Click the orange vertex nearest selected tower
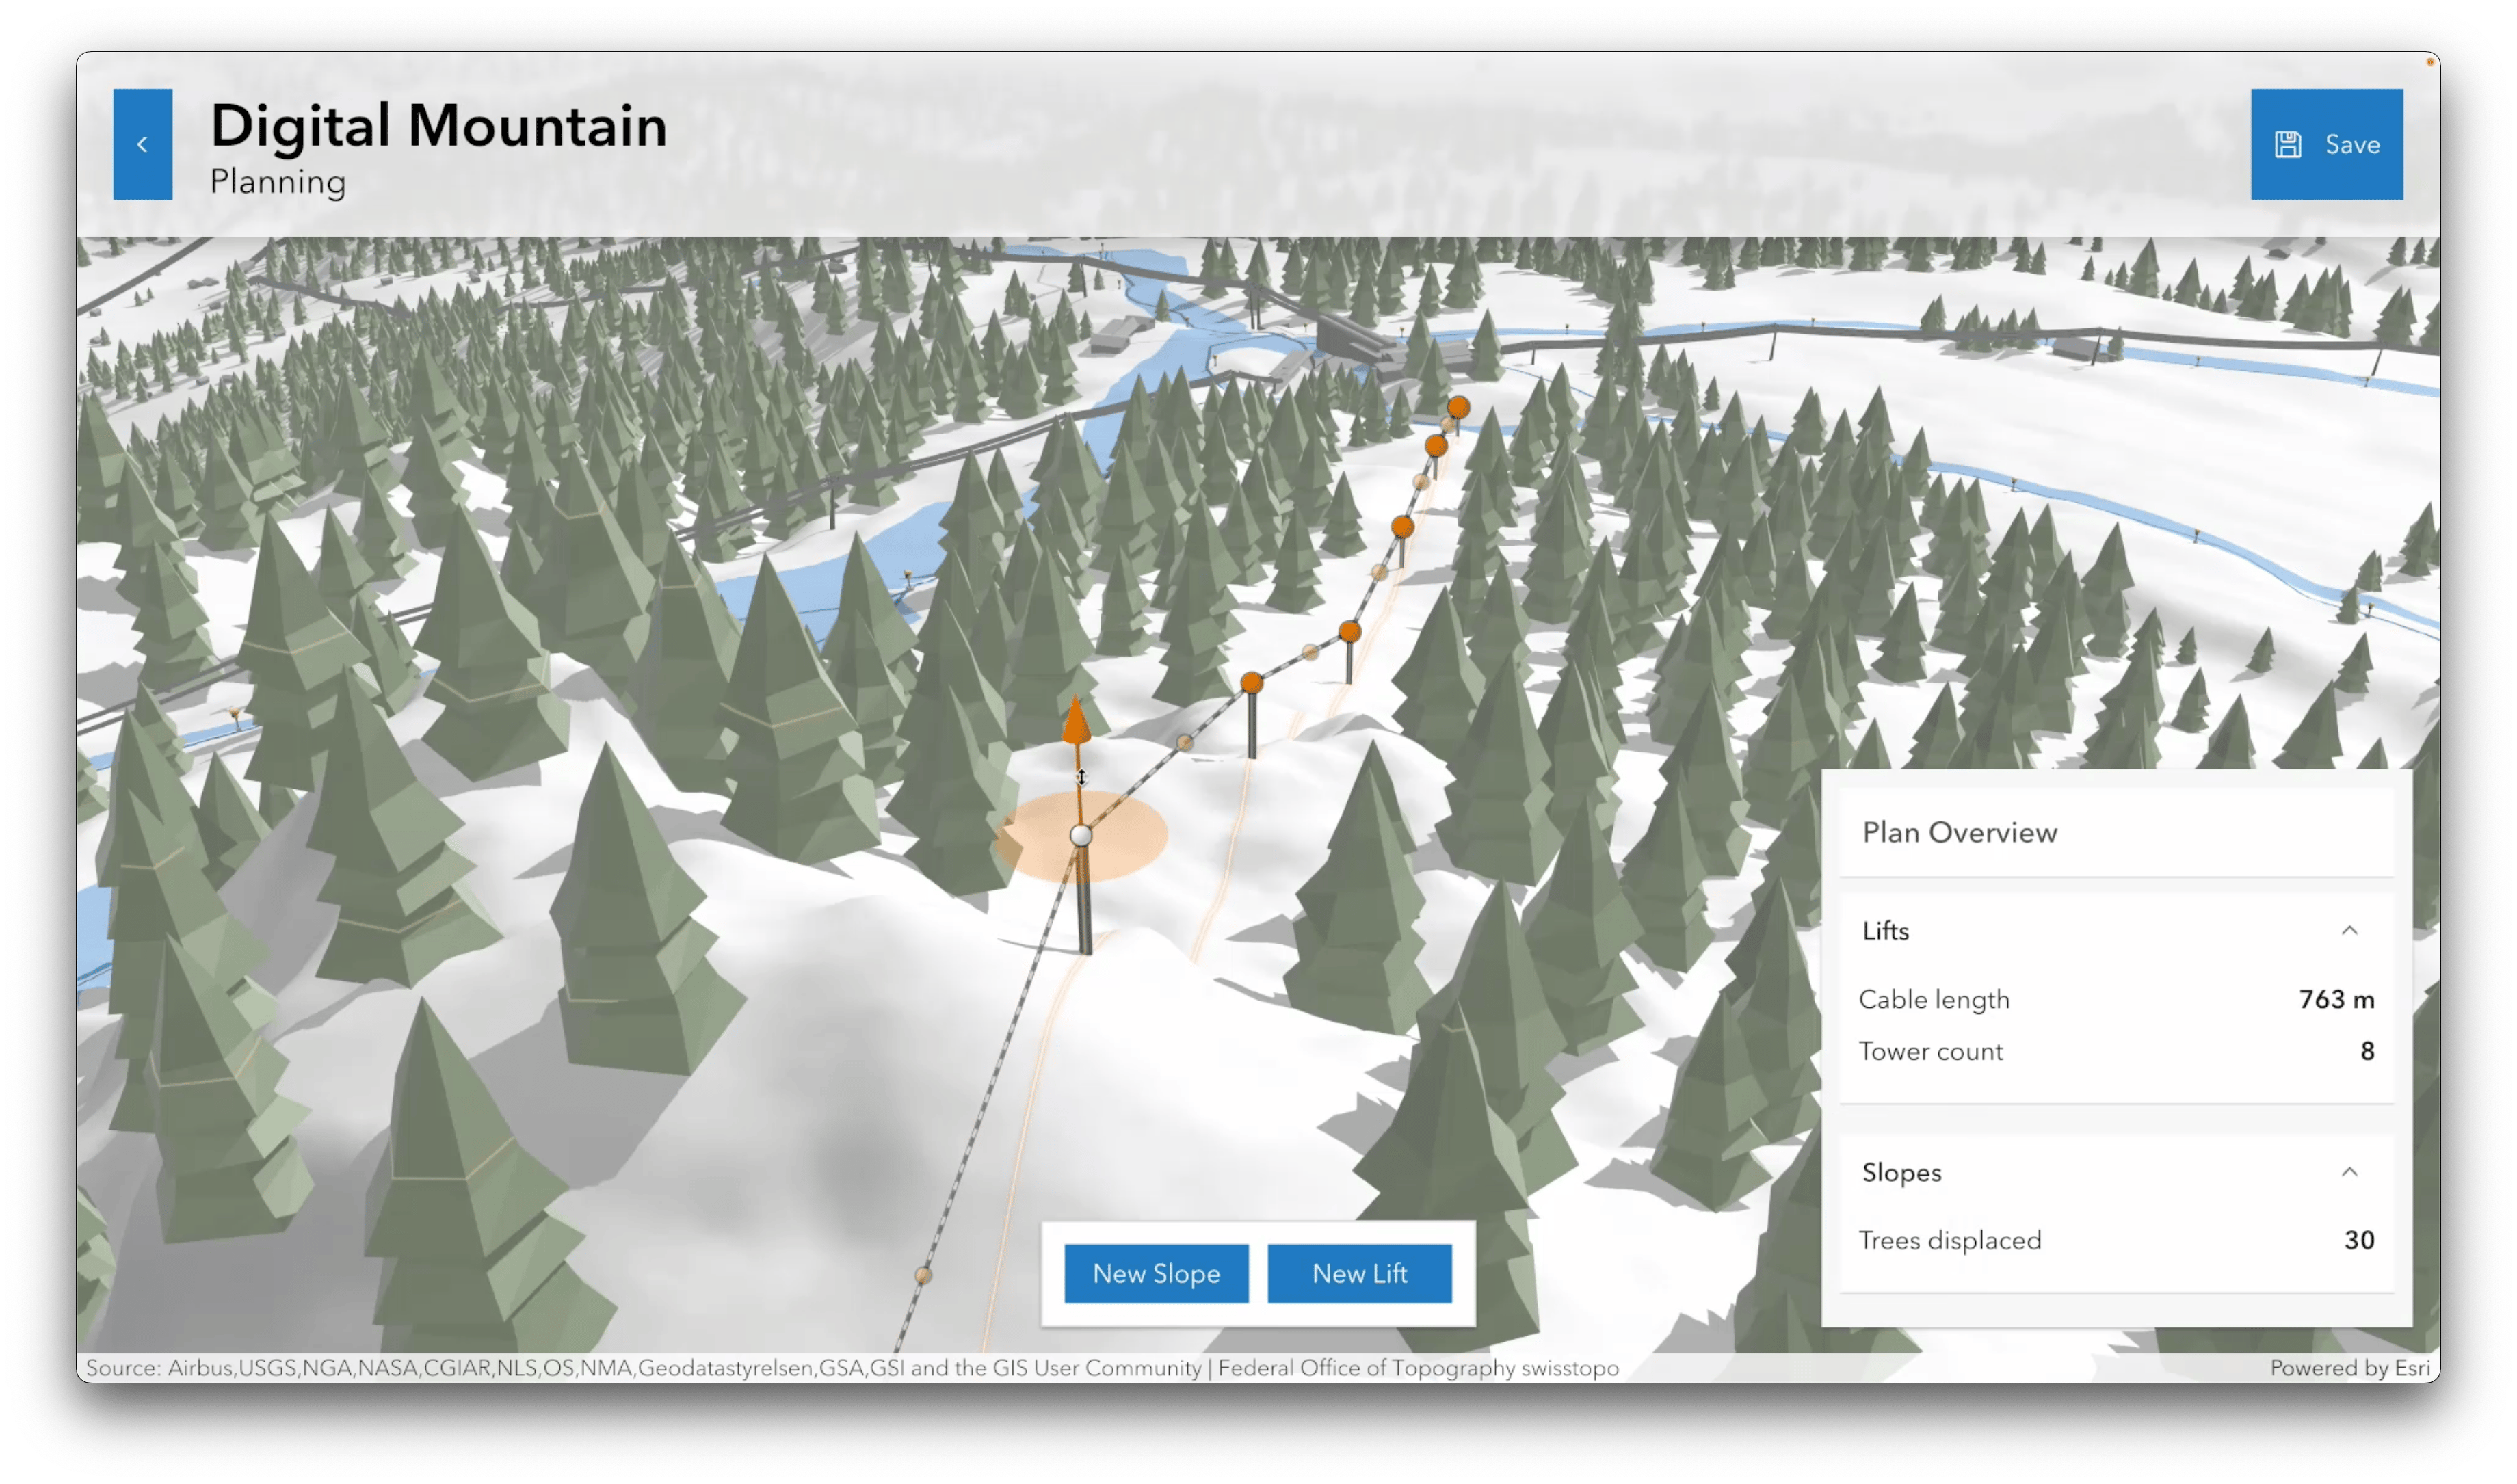Screen dimensions: 2517x1484 (x=1251, y=683)
